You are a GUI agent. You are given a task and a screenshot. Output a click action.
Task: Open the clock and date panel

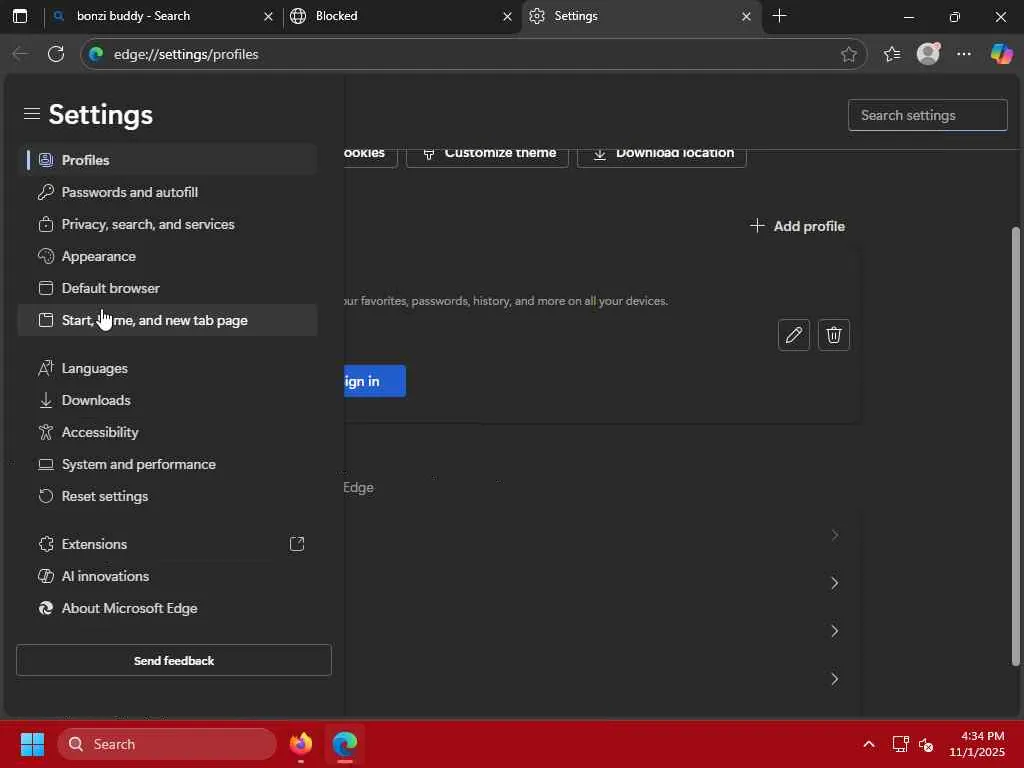[x=977, y=744]
